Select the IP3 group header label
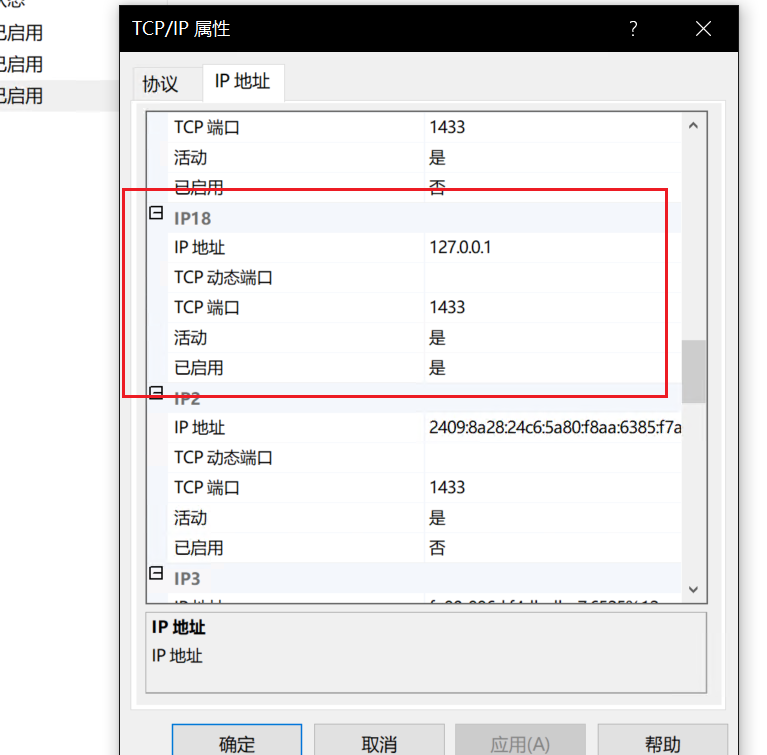This screenshot has height=755, width=767. click(187, 578)
